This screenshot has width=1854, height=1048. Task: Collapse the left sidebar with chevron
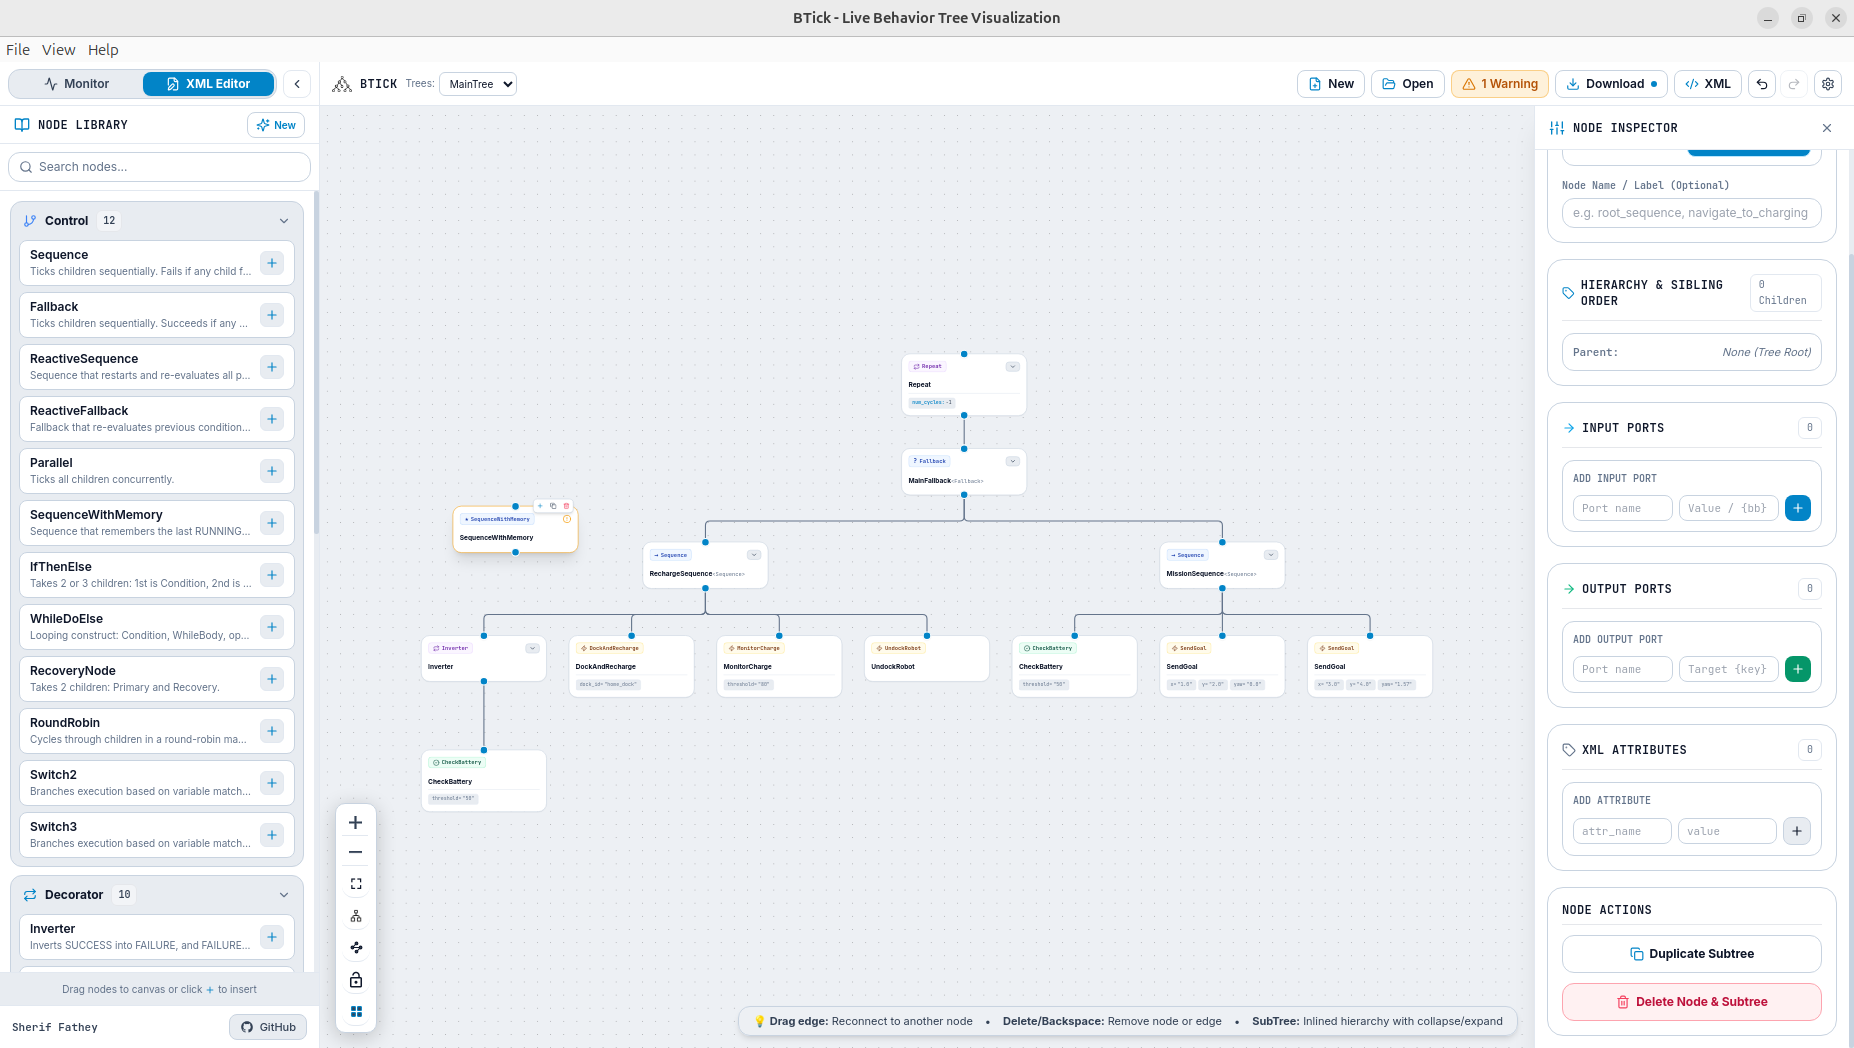297,84
